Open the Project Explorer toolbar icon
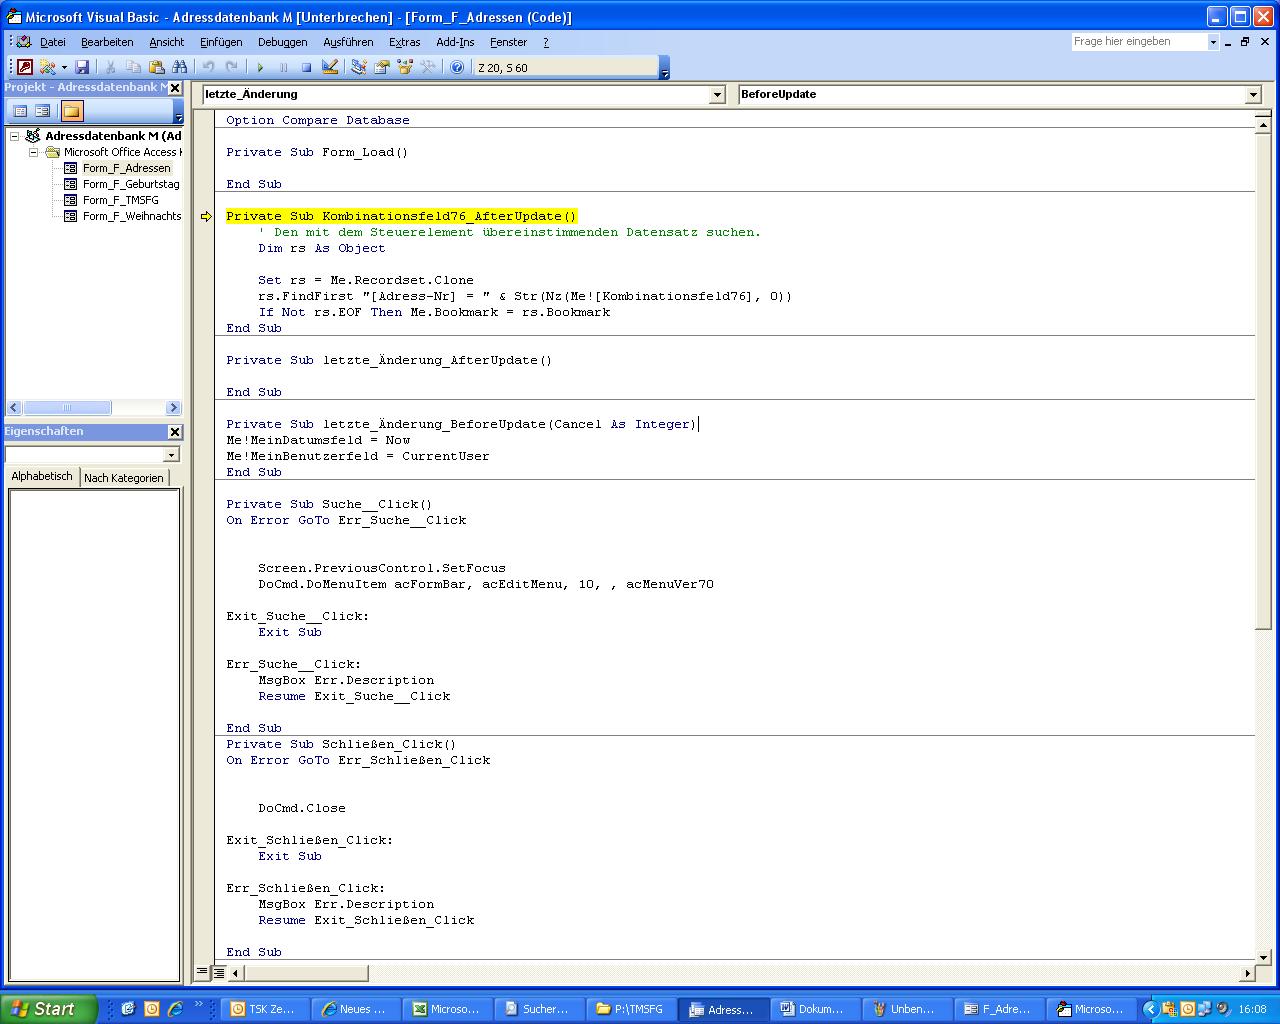 358,67
